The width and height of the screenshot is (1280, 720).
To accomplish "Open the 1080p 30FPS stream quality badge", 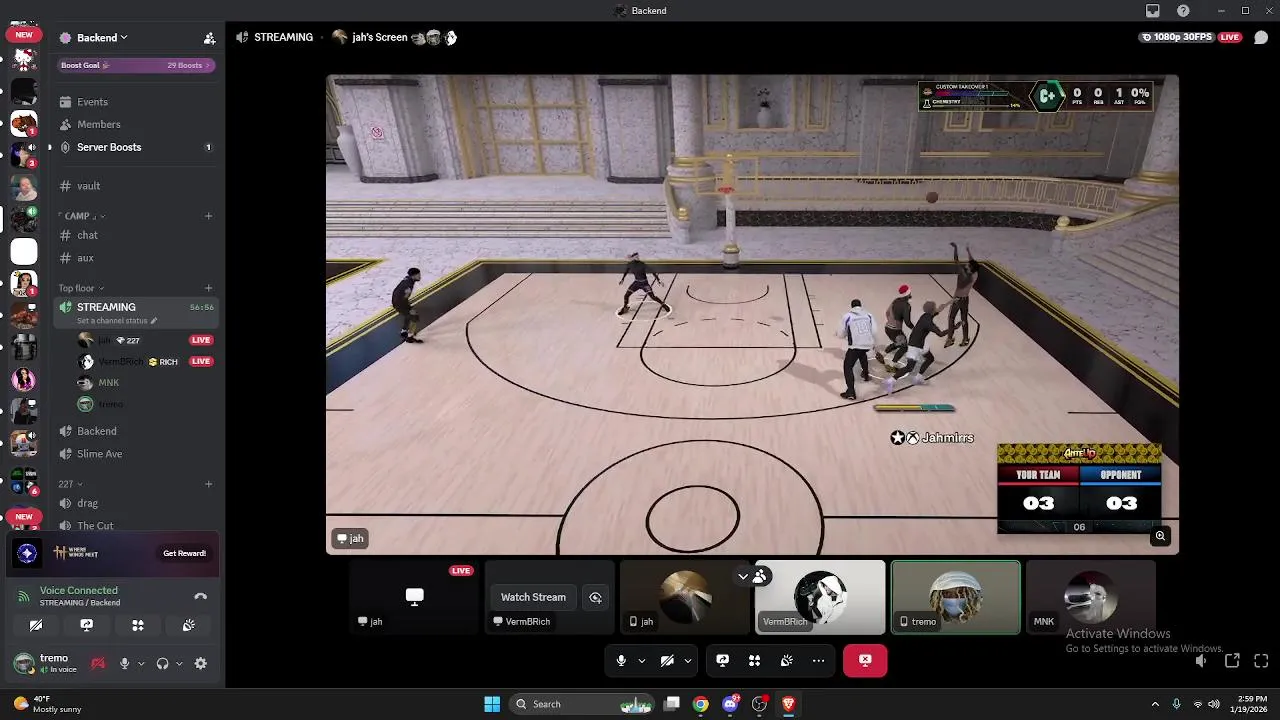I will click(x=1177, y=37).
